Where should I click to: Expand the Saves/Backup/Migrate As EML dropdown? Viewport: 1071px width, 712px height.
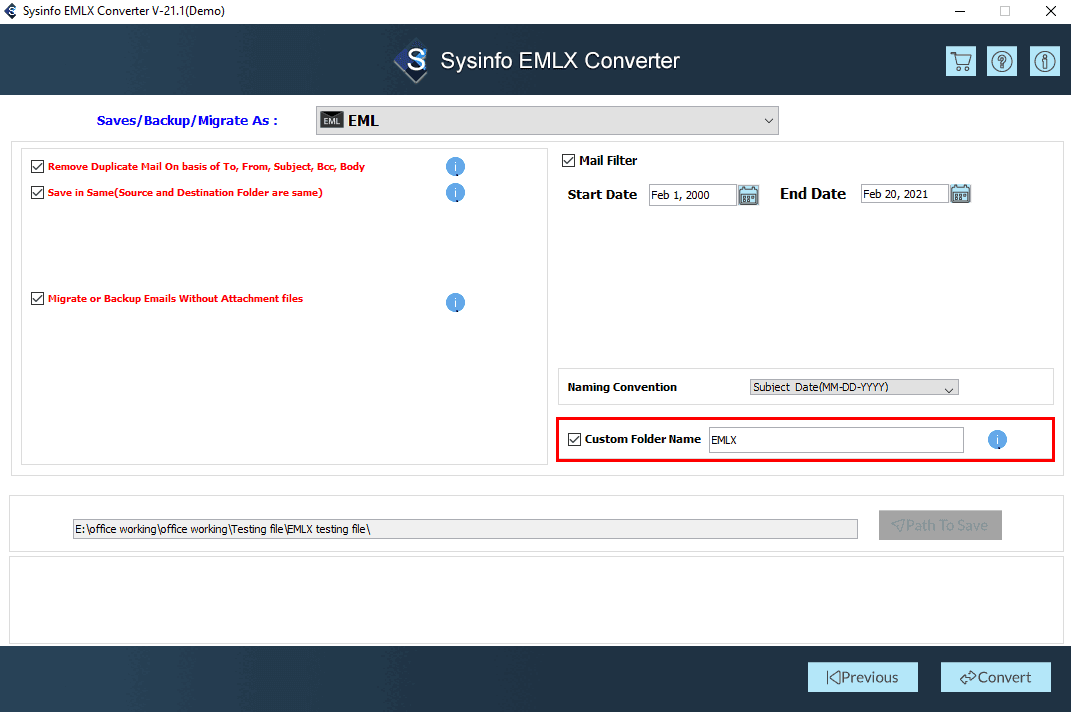click(547, 120)
